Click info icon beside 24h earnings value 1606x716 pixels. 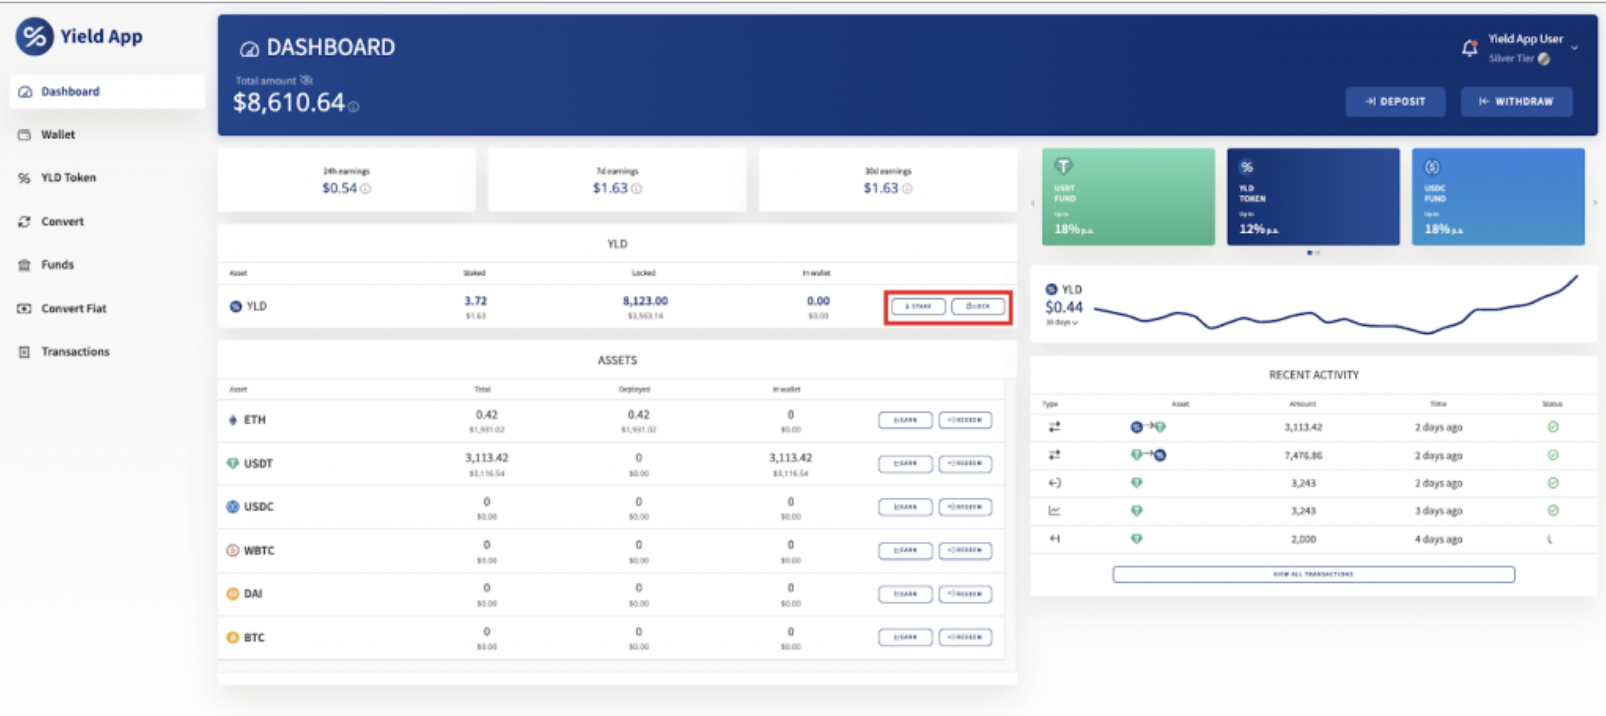tap(365, 188)
